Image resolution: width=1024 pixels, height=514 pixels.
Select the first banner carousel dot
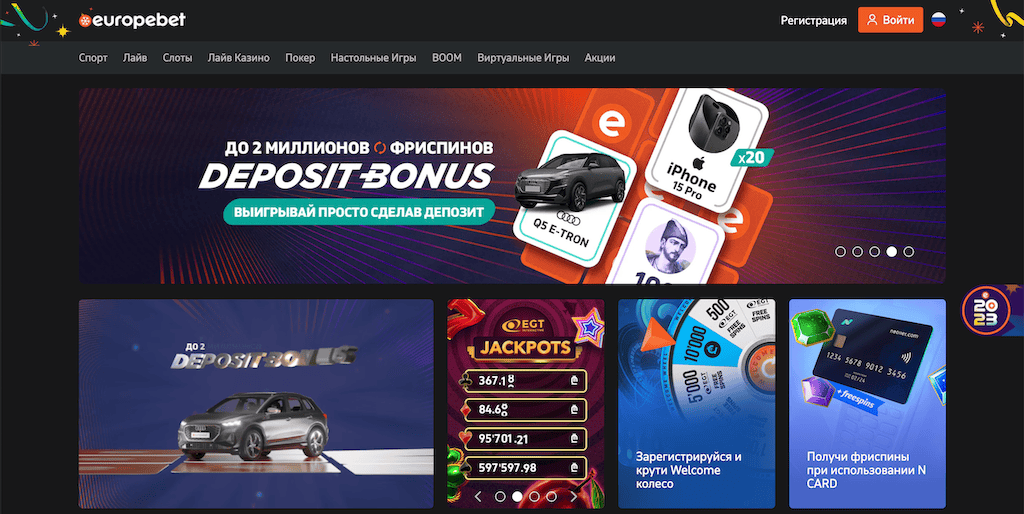pos(840,251)
